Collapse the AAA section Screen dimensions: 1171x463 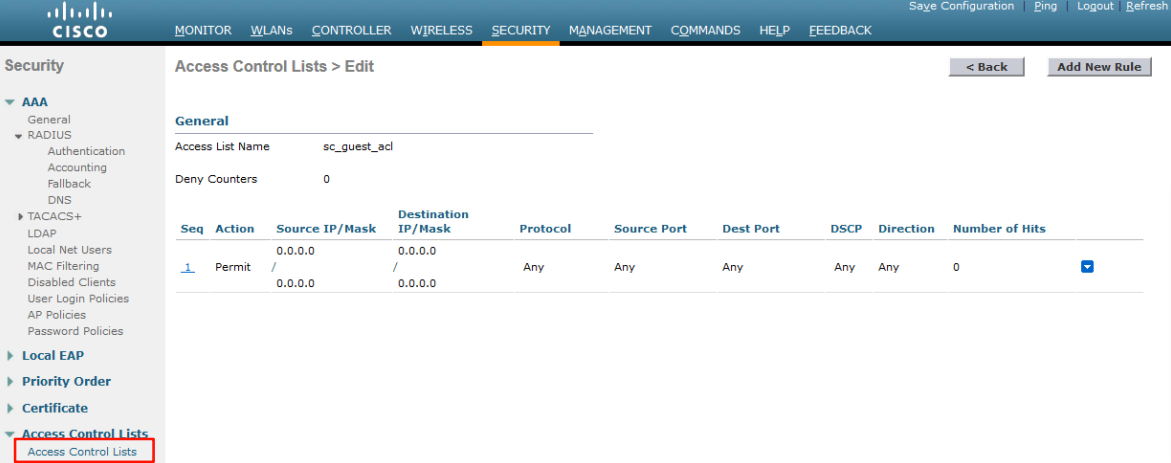click(x=10, y=102)
